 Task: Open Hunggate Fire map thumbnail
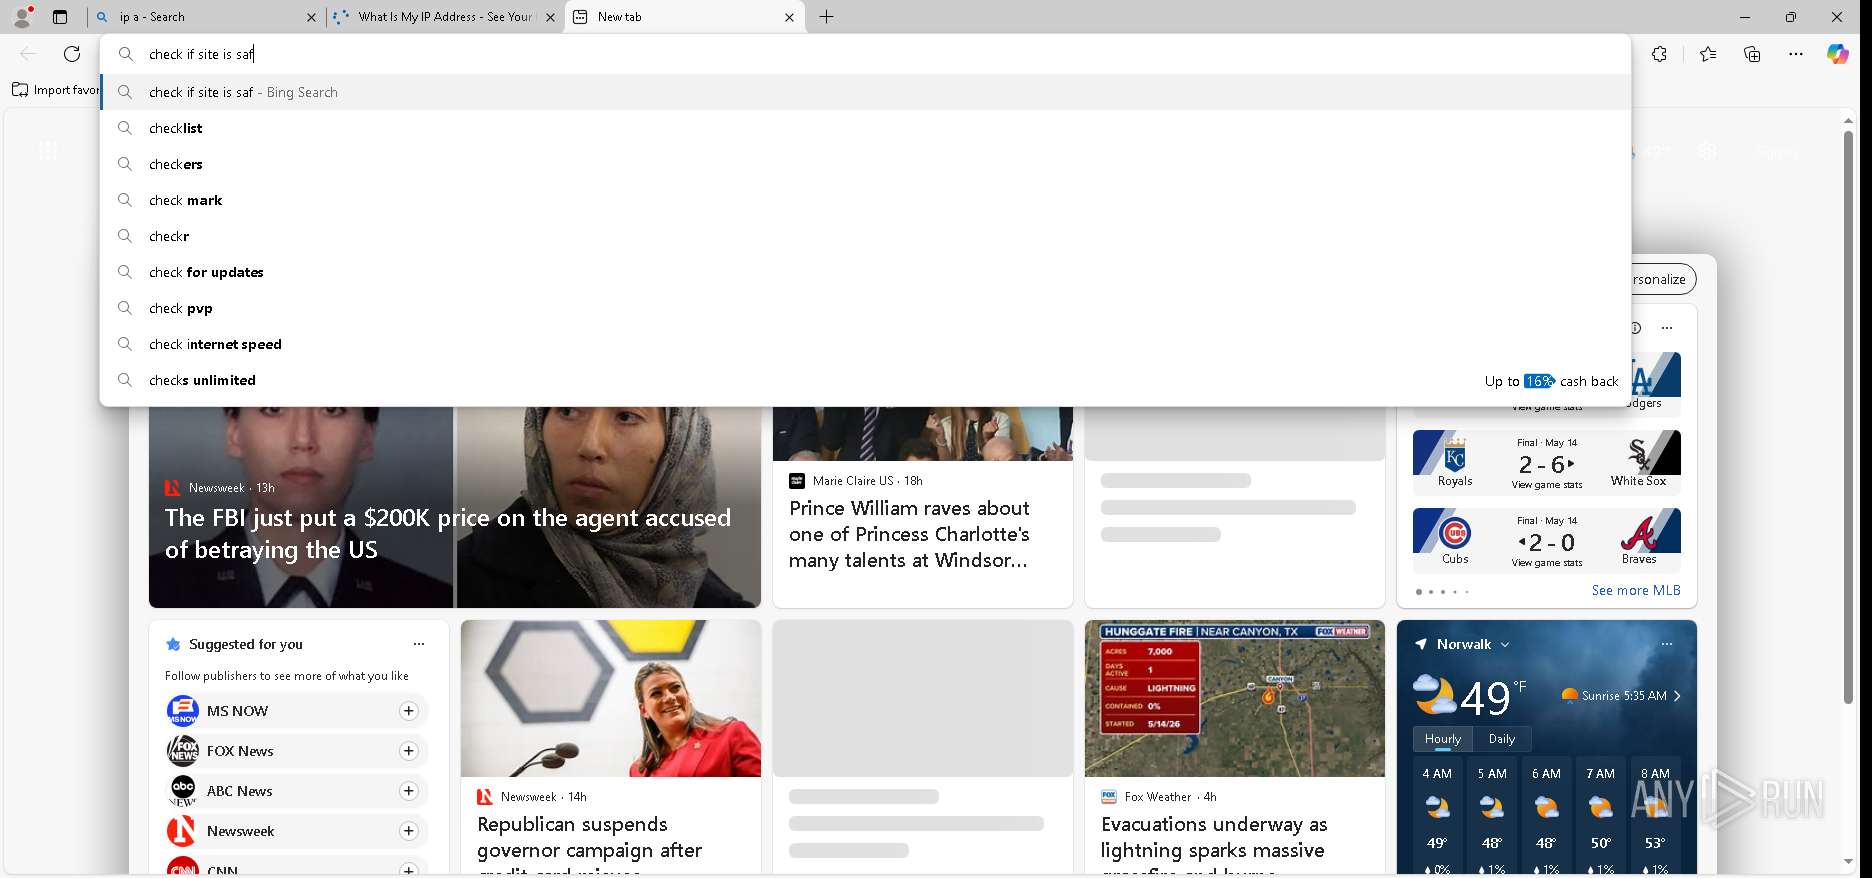click(1235, 699)
